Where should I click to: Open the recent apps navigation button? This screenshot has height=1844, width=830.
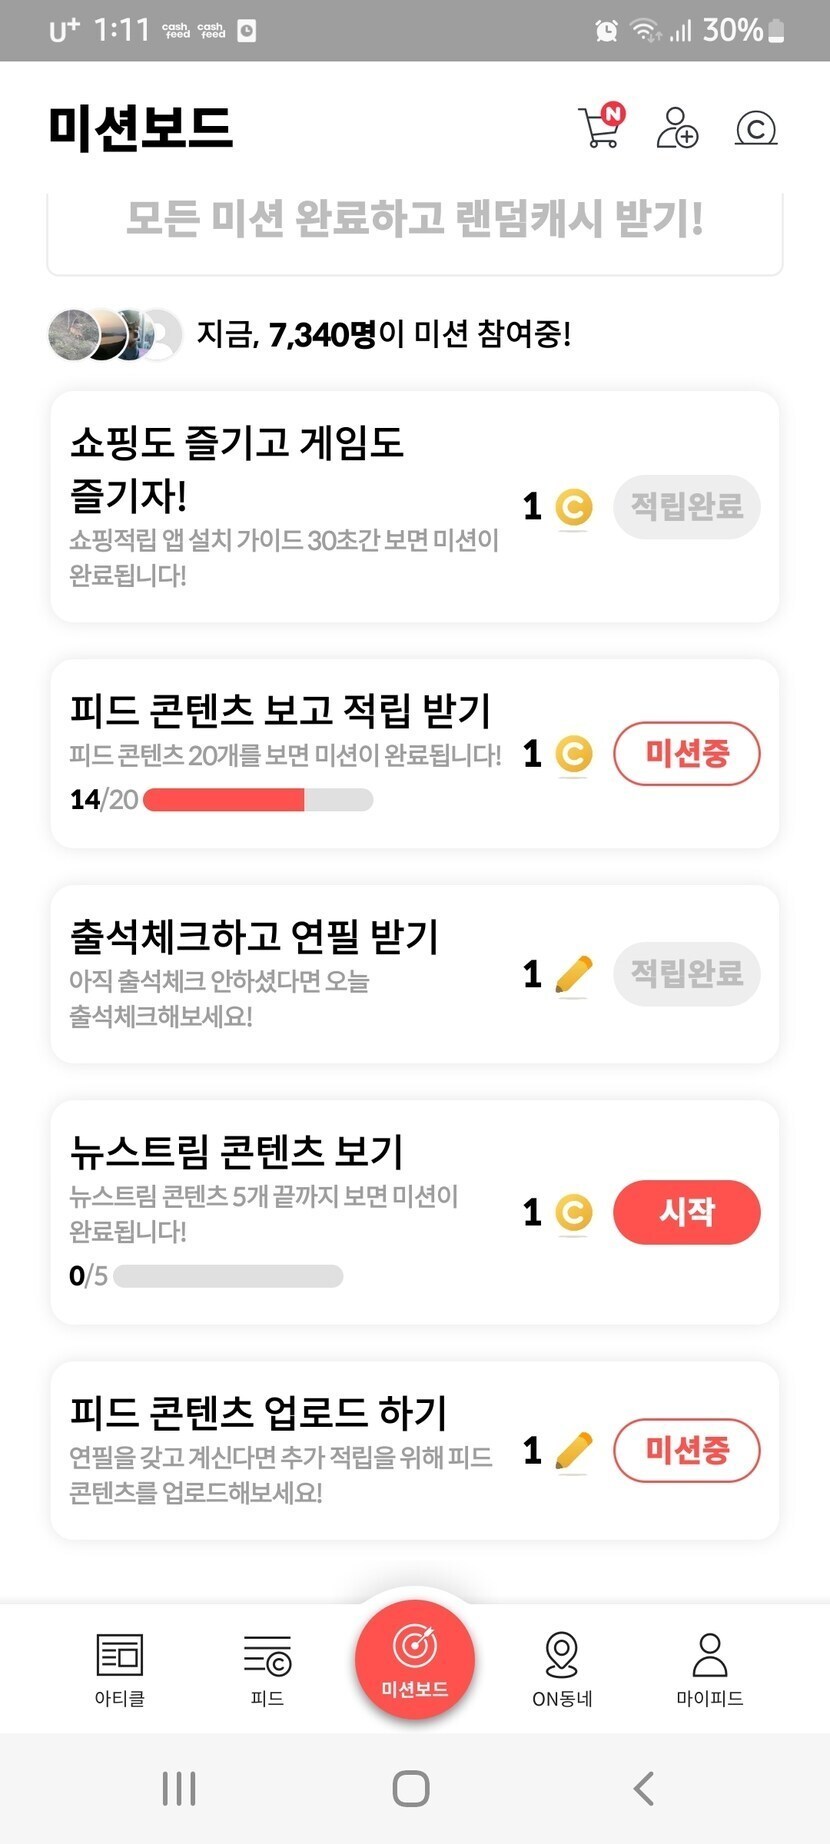179,1788
